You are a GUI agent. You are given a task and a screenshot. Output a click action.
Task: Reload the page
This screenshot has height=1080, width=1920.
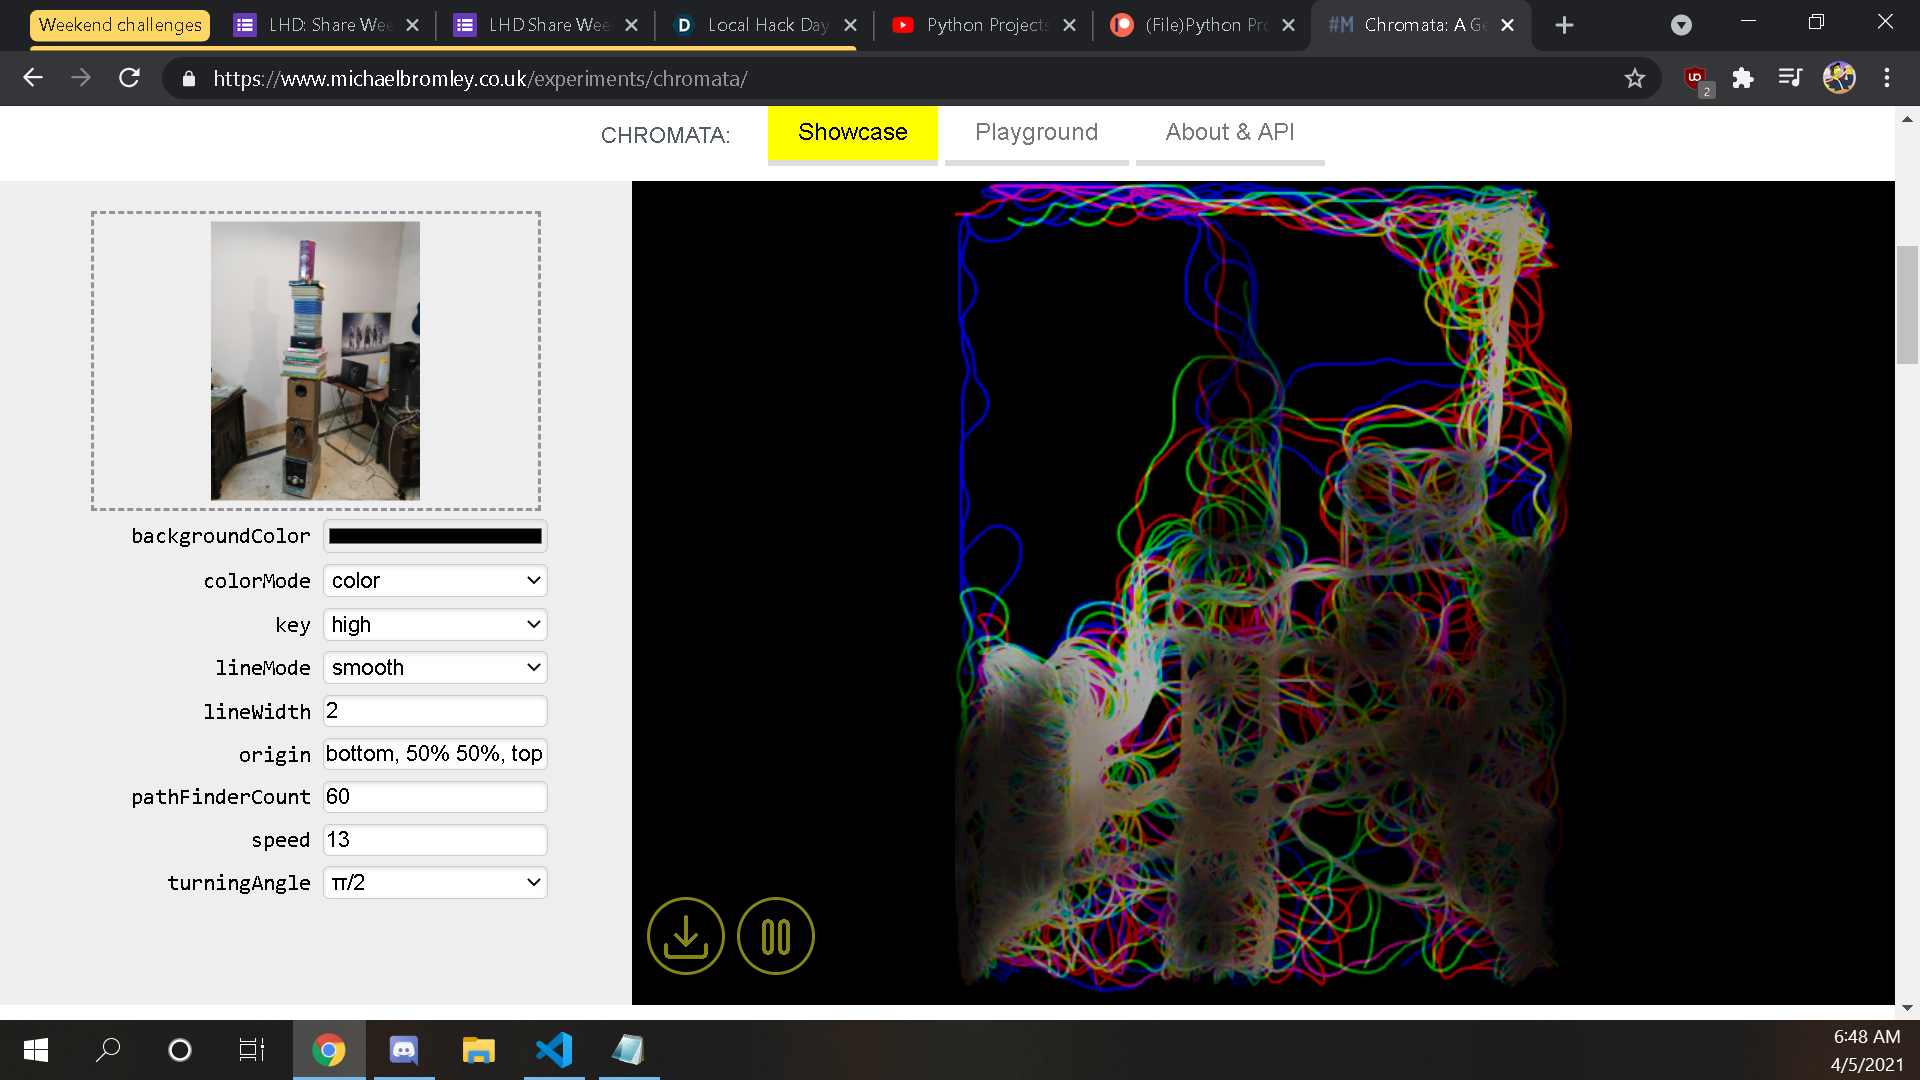(129, 78)
